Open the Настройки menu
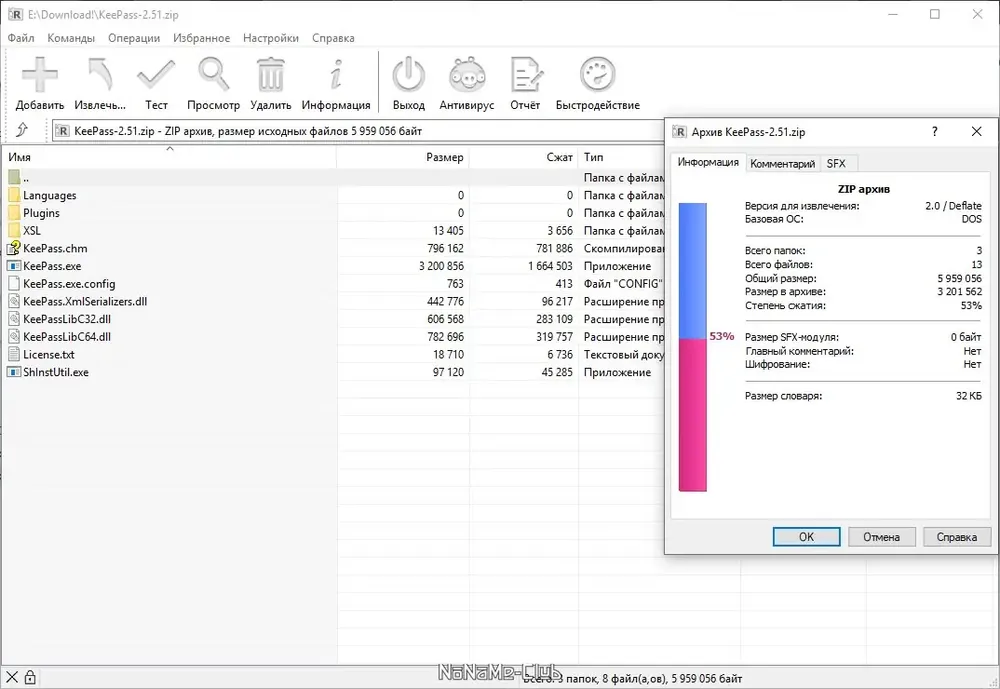 (x=270, y=38)
